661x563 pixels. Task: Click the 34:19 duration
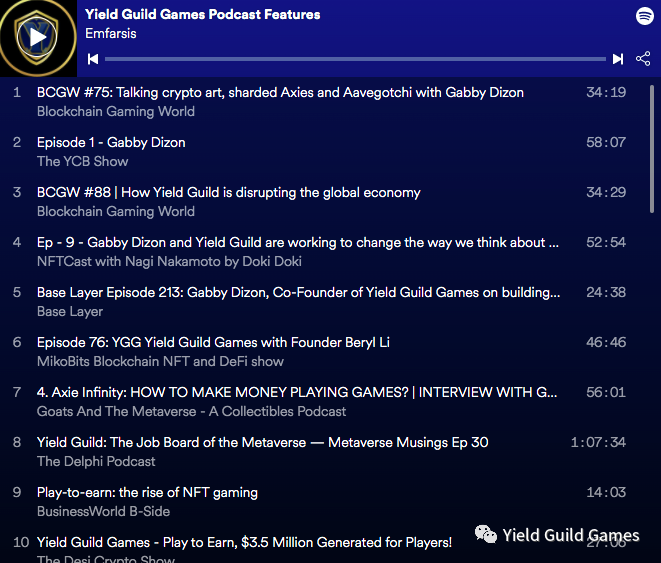coord(606,92)
